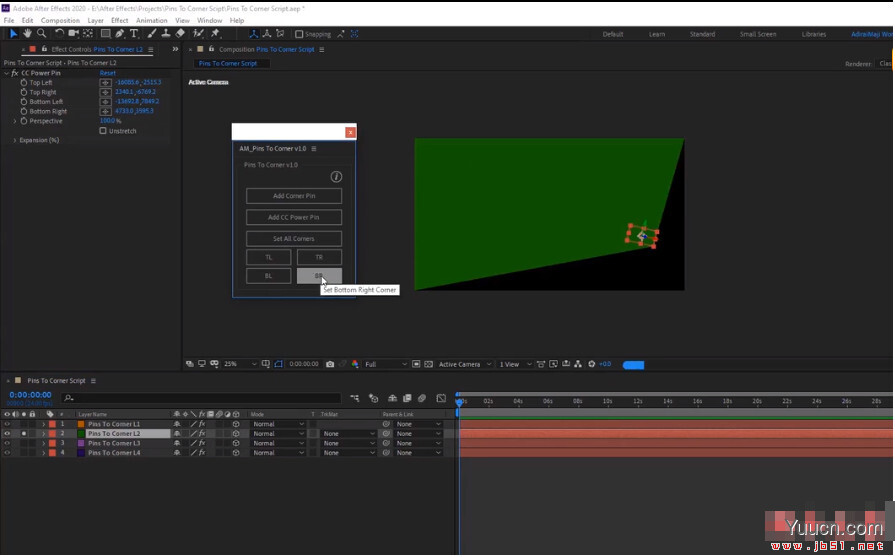Toggle Bottom Right stopwatch
Screen dimensions: 895x557
pyautogui.click(x=23, y=111)
